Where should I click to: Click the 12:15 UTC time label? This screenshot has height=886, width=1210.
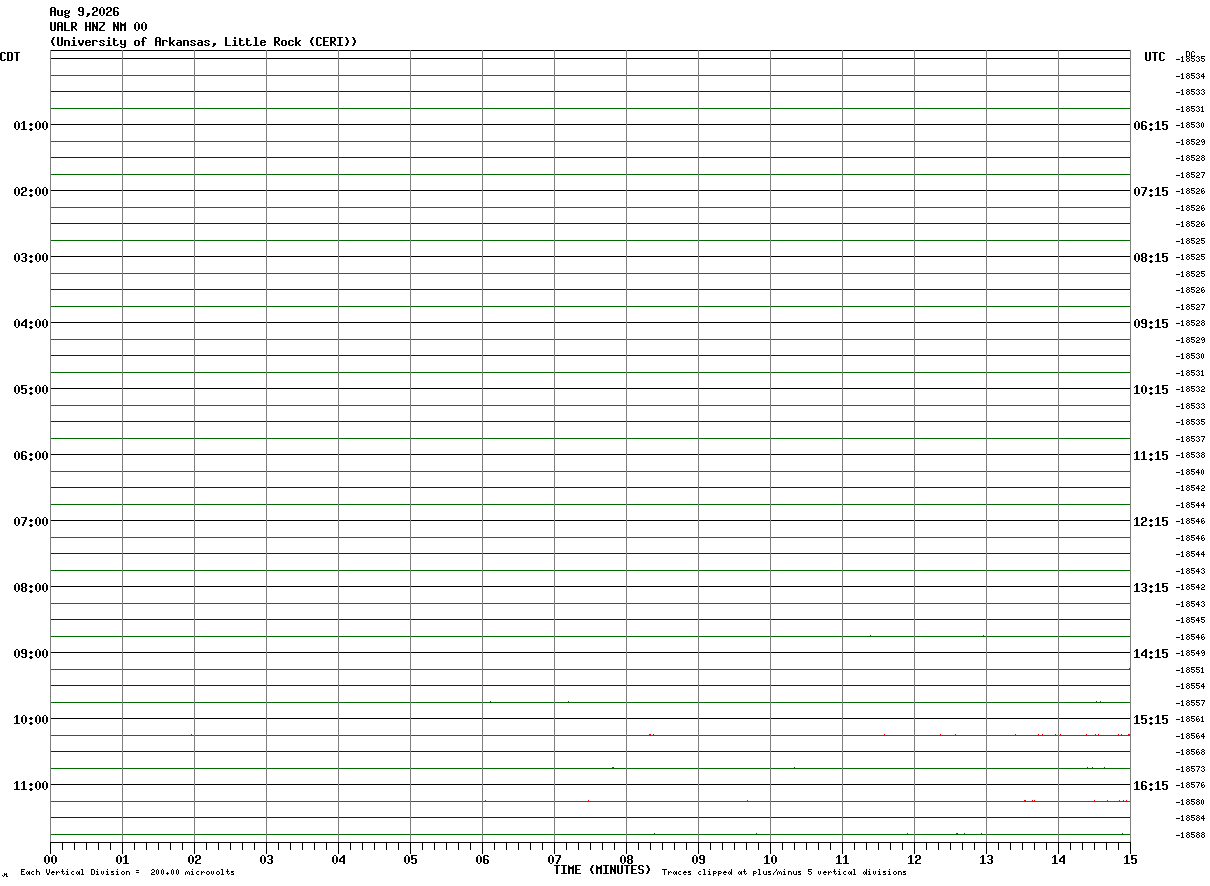click(1150, 522)
